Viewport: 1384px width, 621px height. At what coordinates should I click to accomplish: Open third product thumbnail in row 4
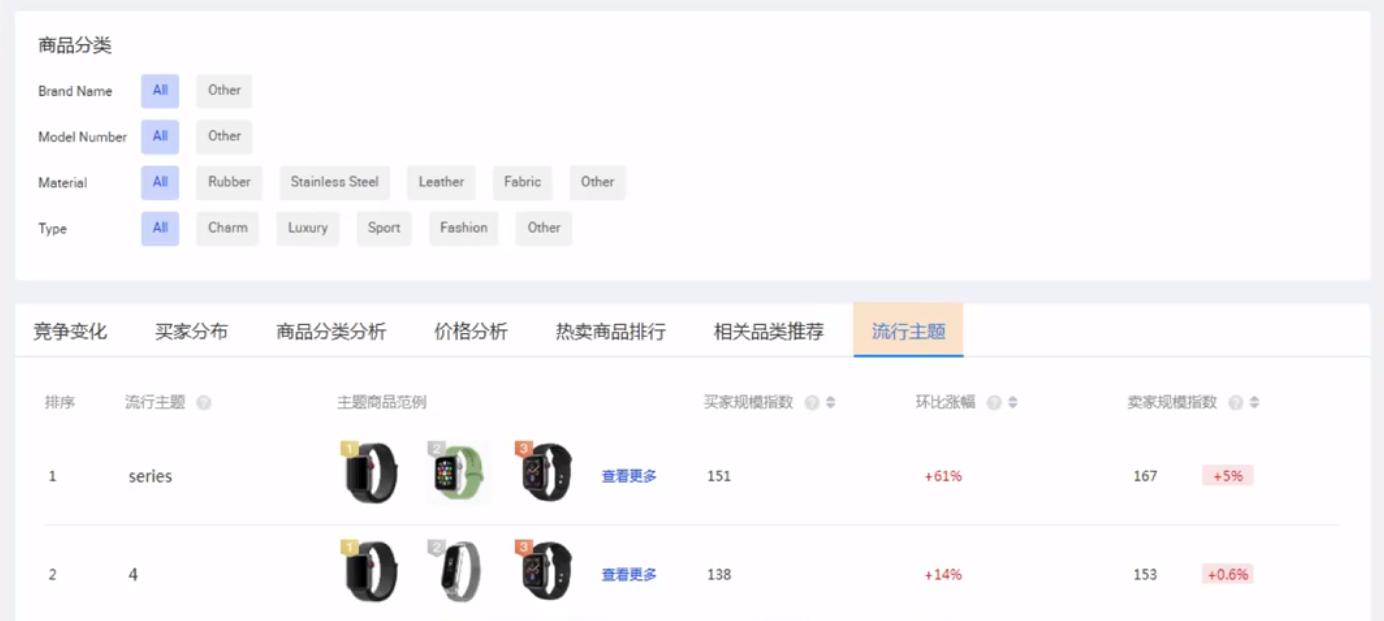click(545, 571)
